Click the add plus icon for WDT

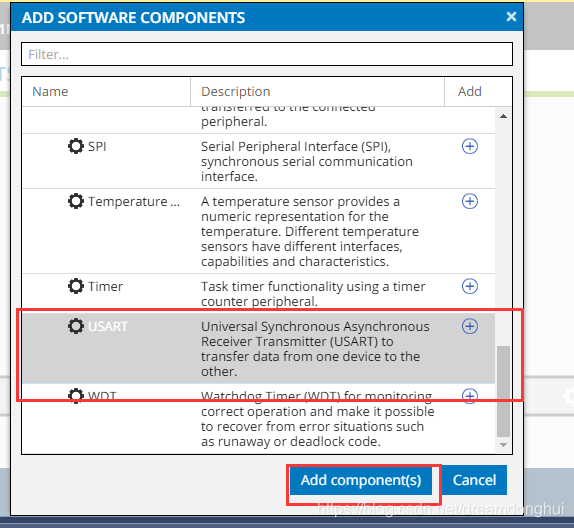pyautogui.click(x=470, y=396)
